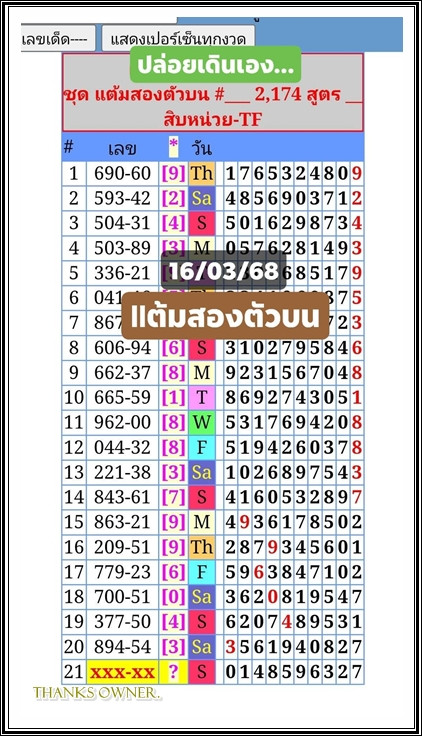The width and height of the screenshot is (422, 736).
Task: Select number 690-60 in row 1
Action: pos(123,174)
